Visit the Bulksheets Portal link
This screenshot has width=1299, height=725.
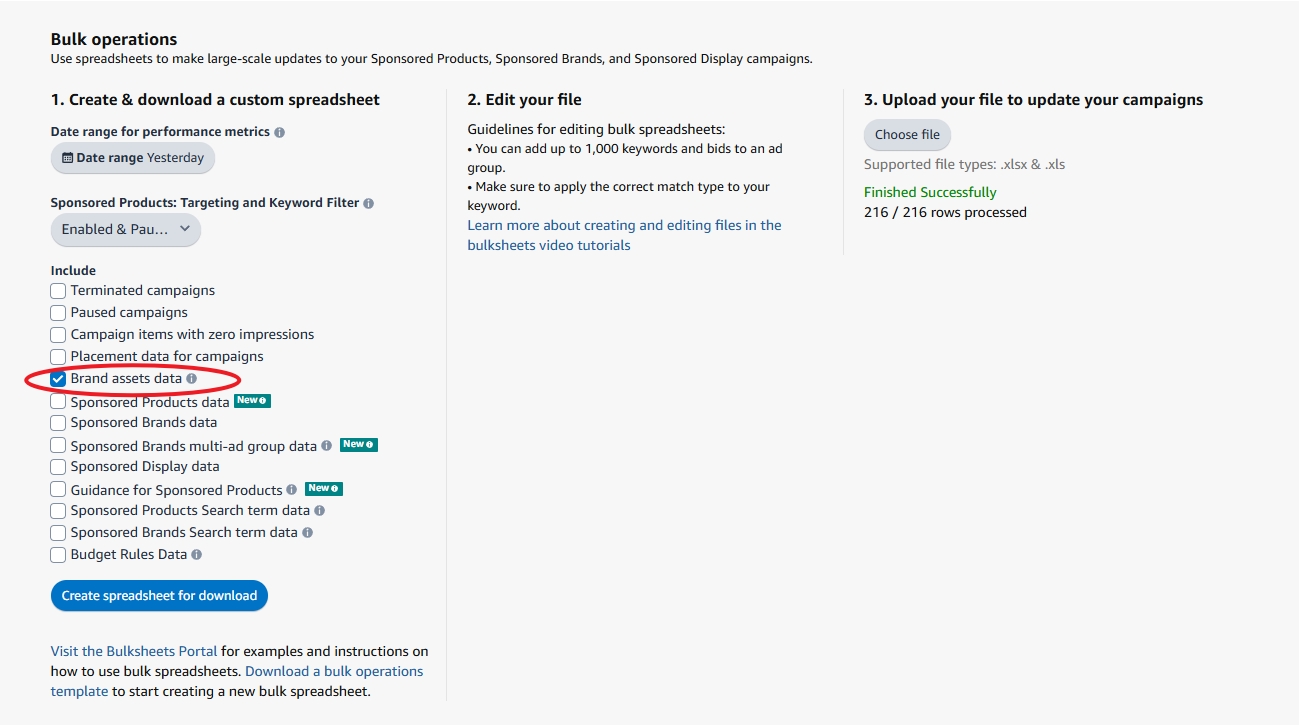tap(133, 650)
